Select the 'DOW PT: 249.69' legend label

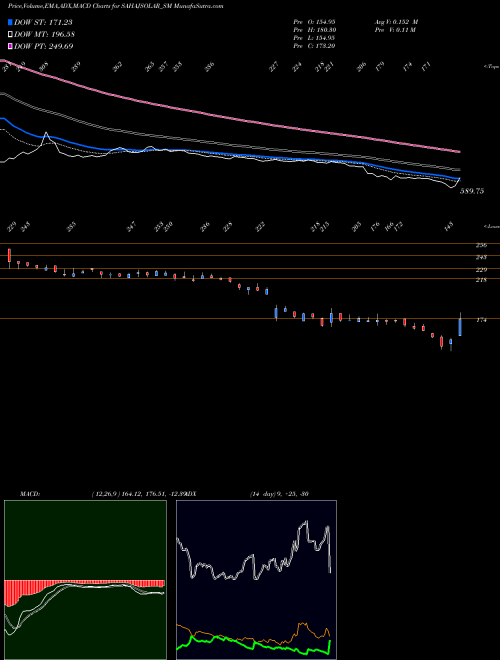coord(43,46)
